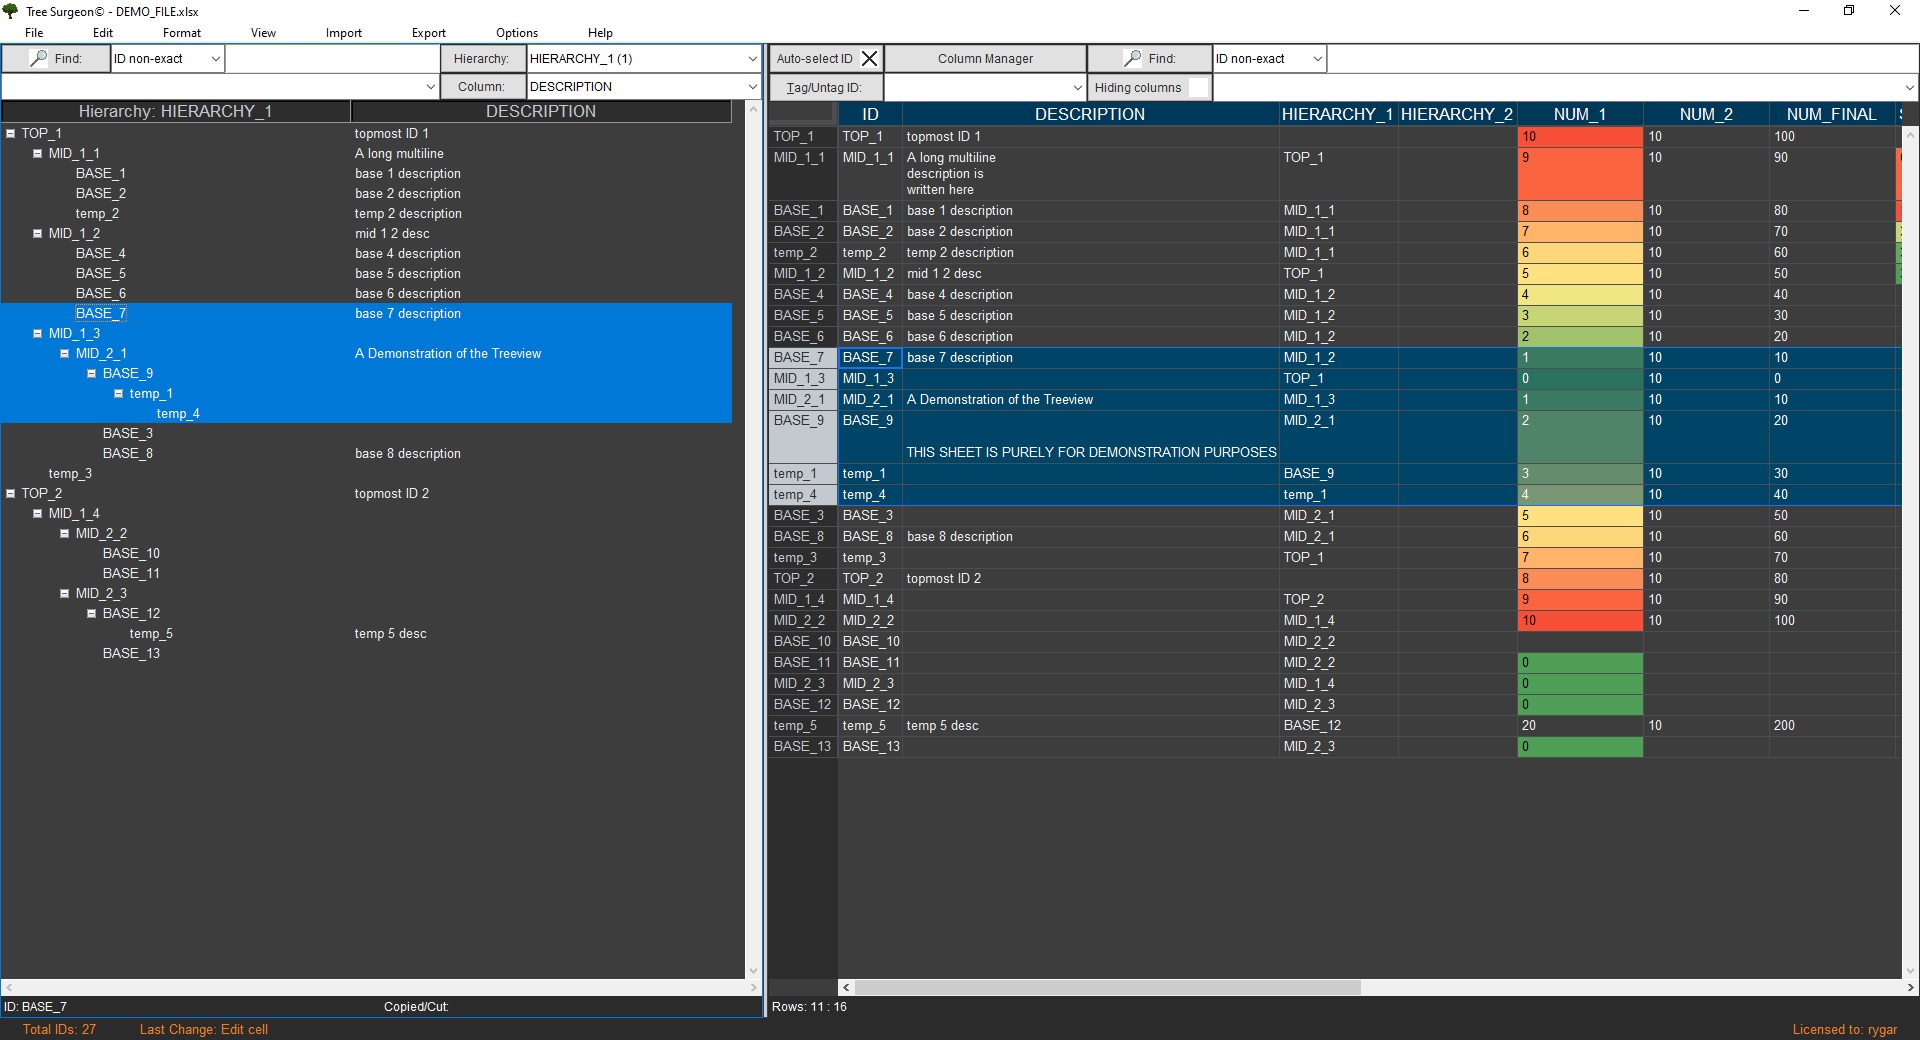
Task: Open the Options menu
Action: click(x=516, y=33)
